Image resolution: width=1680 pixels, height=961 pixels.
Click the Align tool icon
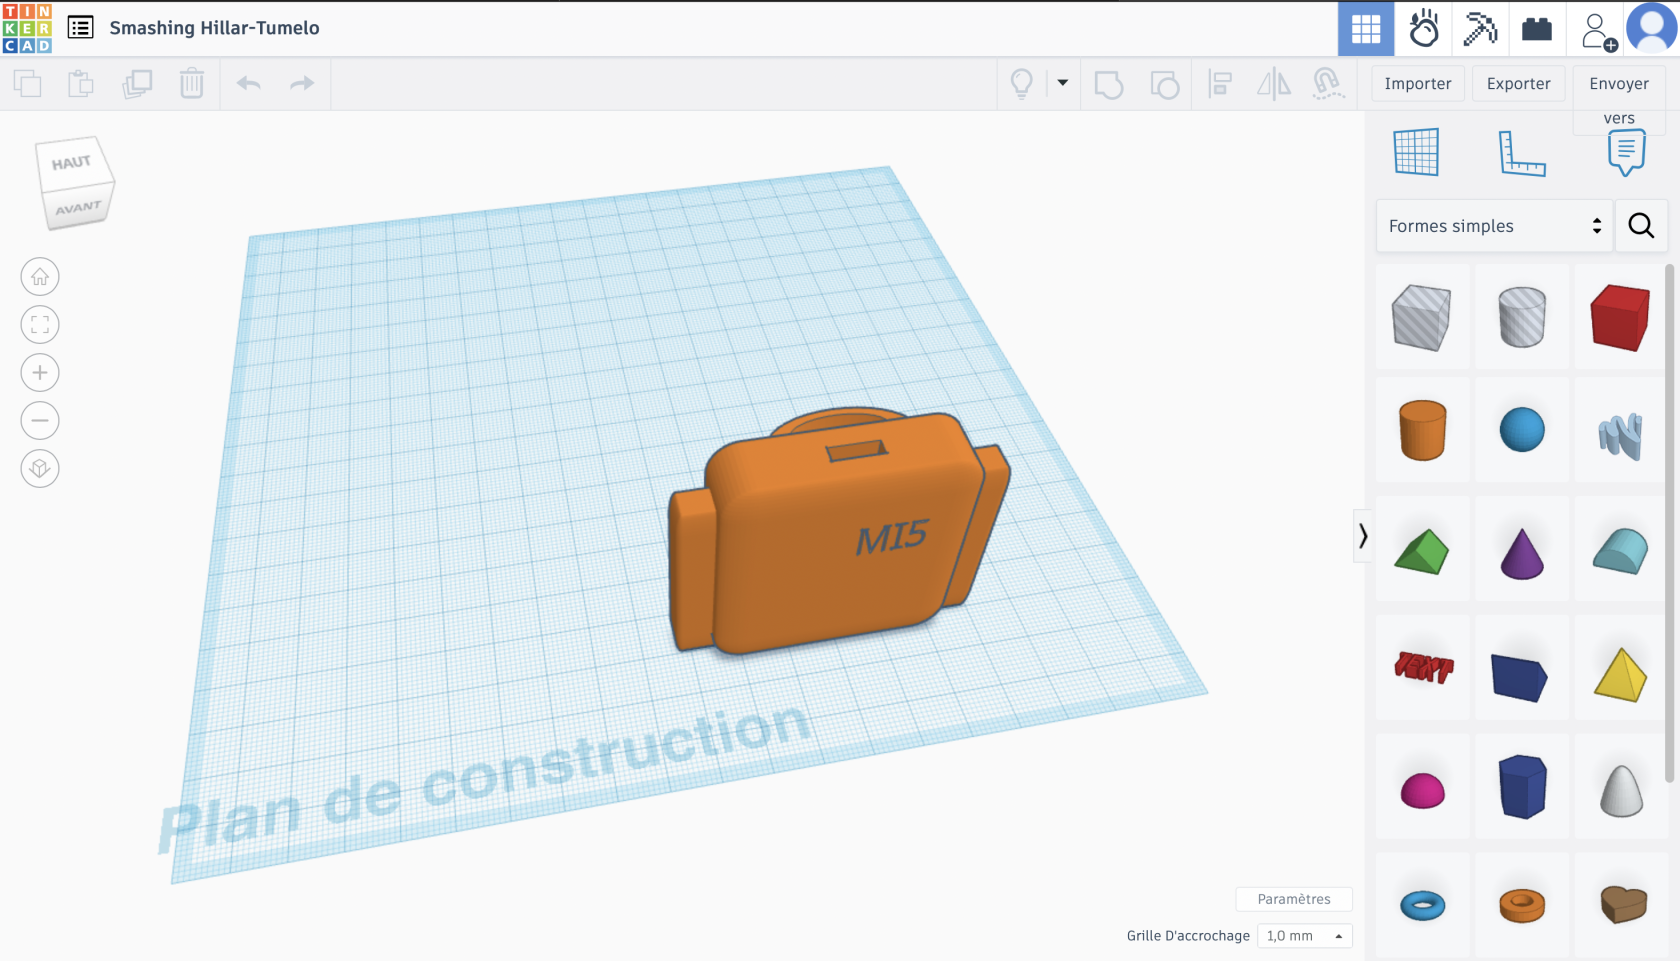[1220, 84]
